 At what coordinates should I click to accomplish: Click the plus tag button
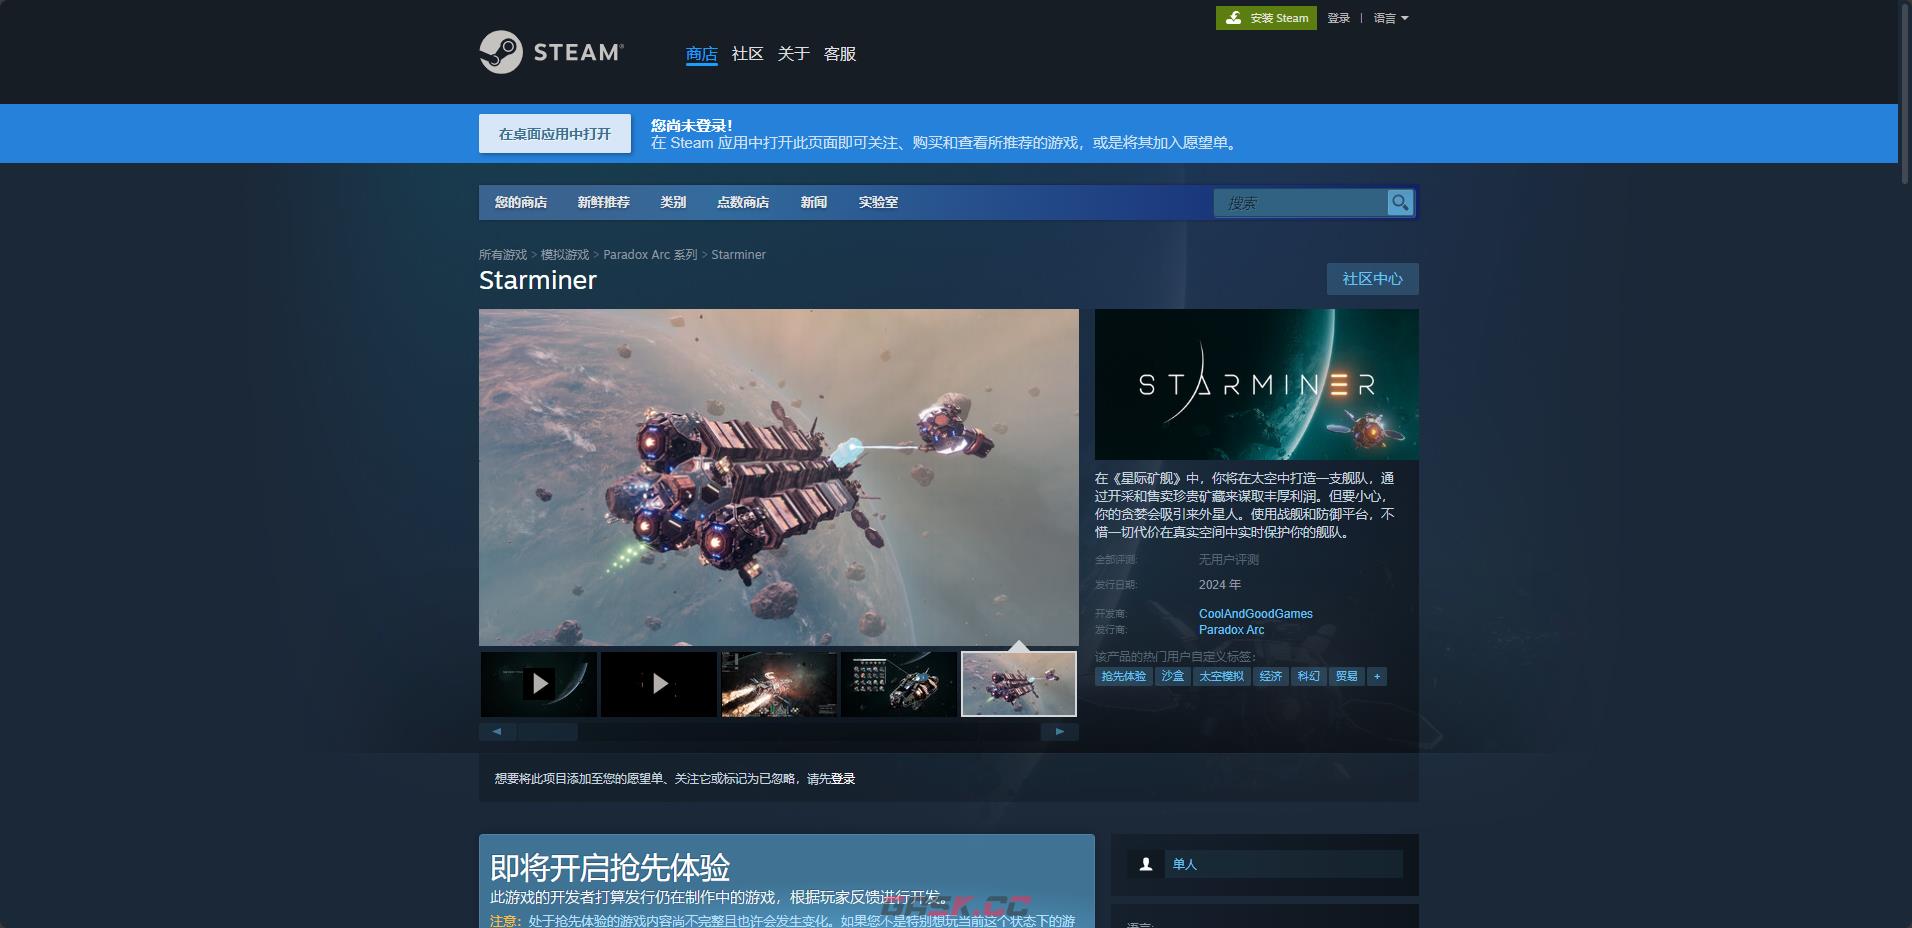pyautogui.click(x=1377, y=676)
